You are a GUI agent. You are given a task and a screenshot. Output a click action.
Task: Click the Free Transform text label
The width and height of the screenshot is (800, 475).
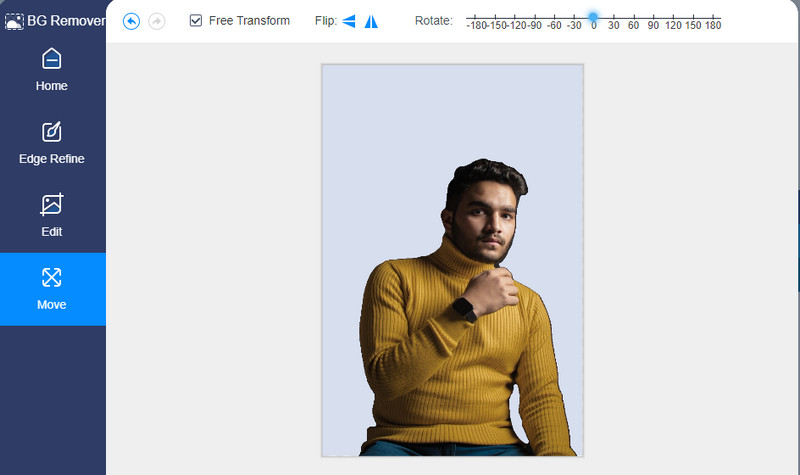point(249,21)
